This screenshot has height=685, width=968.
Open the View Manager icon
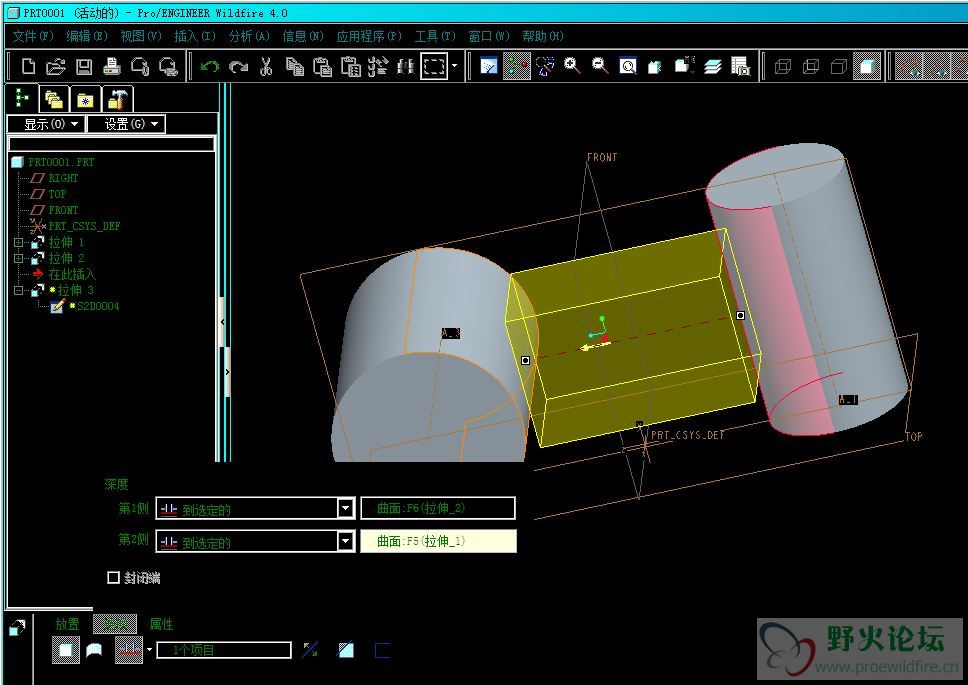tap(740, 66)
